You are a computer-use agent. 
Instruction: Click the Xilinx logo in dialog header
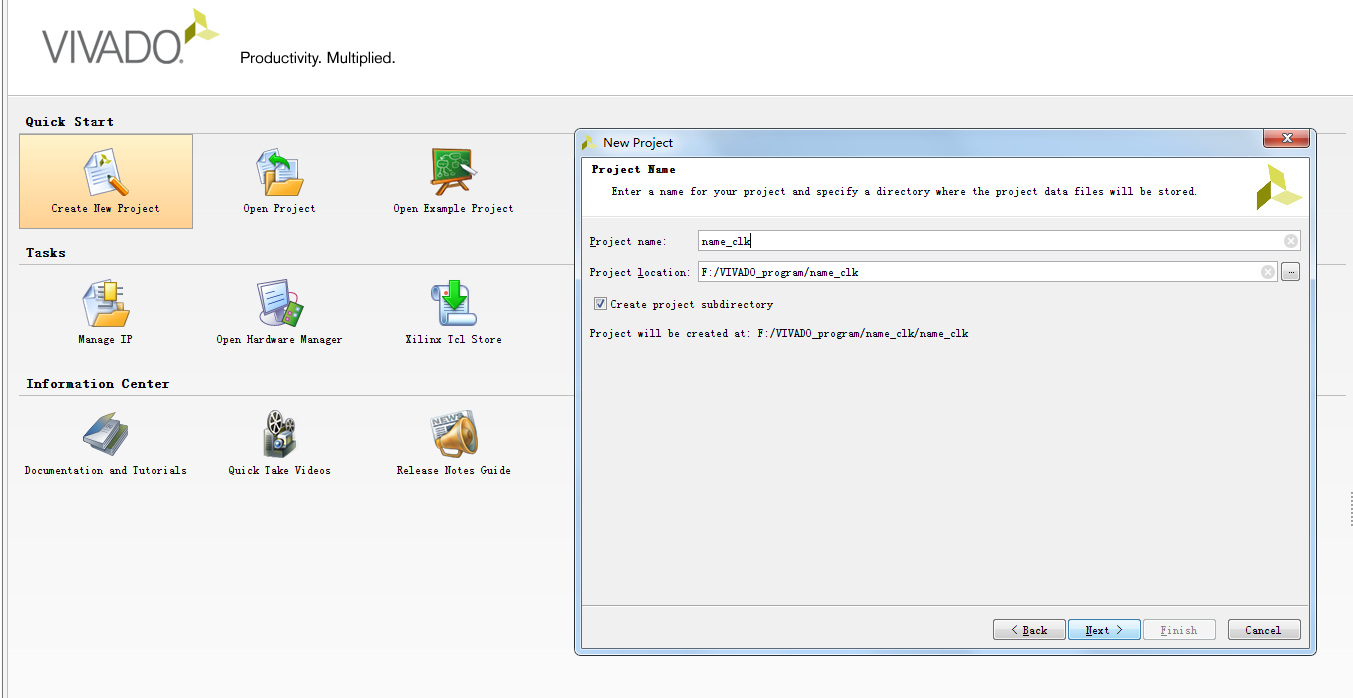point(1279,187)
